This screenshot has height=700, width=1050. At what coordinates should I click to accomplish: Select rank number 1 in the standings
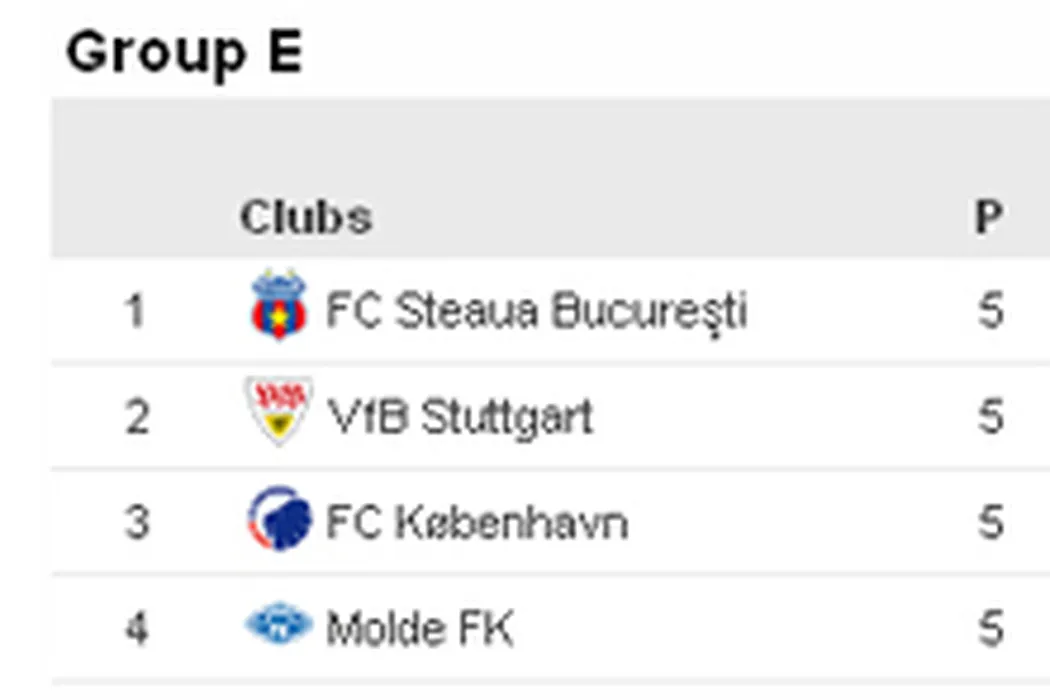click(x=136, y=312)
